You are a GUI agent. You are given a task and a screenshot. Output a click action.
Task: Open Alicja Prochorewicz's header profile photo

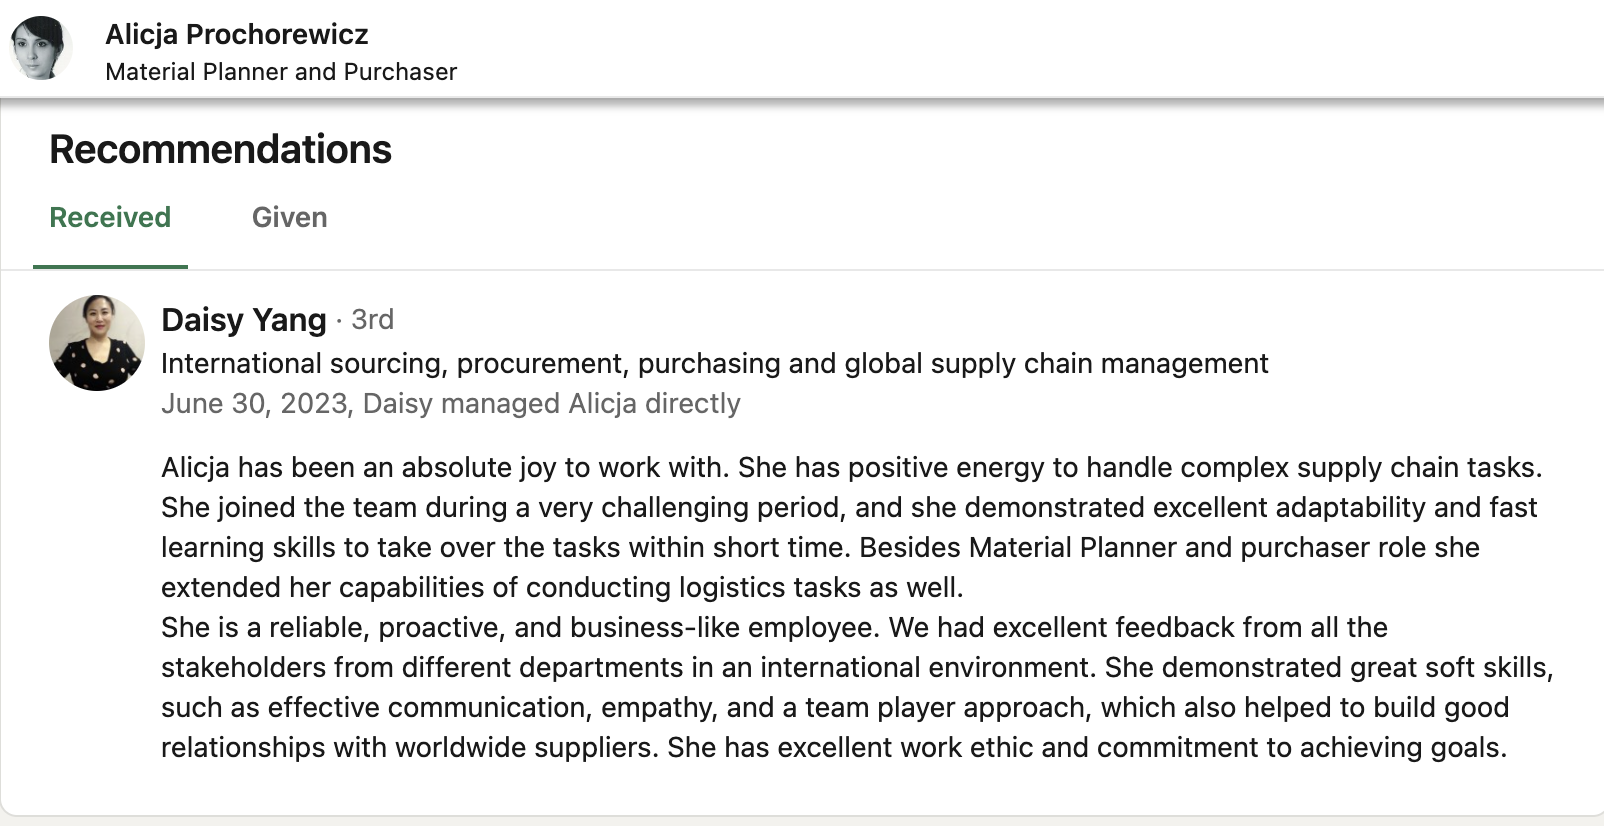(x=41, y=47)
